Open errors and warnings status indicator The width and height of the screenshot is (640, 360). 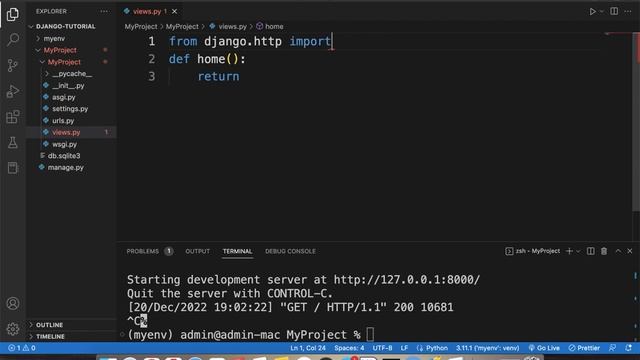(x=22, y=348)
